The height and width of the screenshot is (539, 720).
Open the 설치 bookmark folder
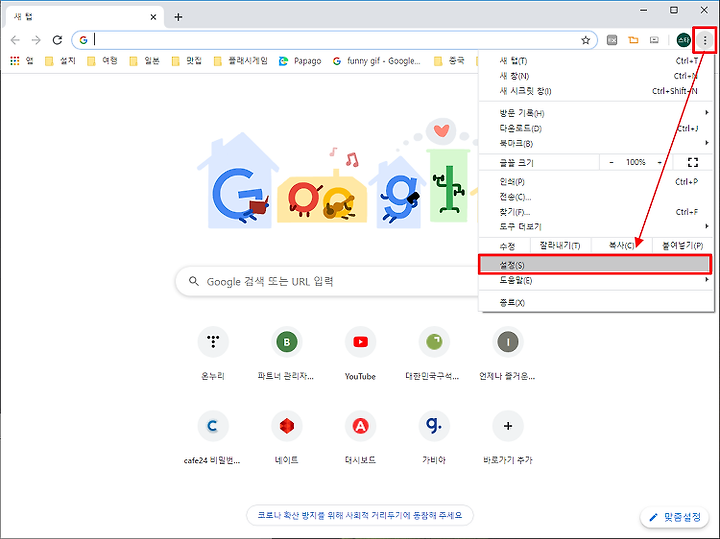point(60,61)
